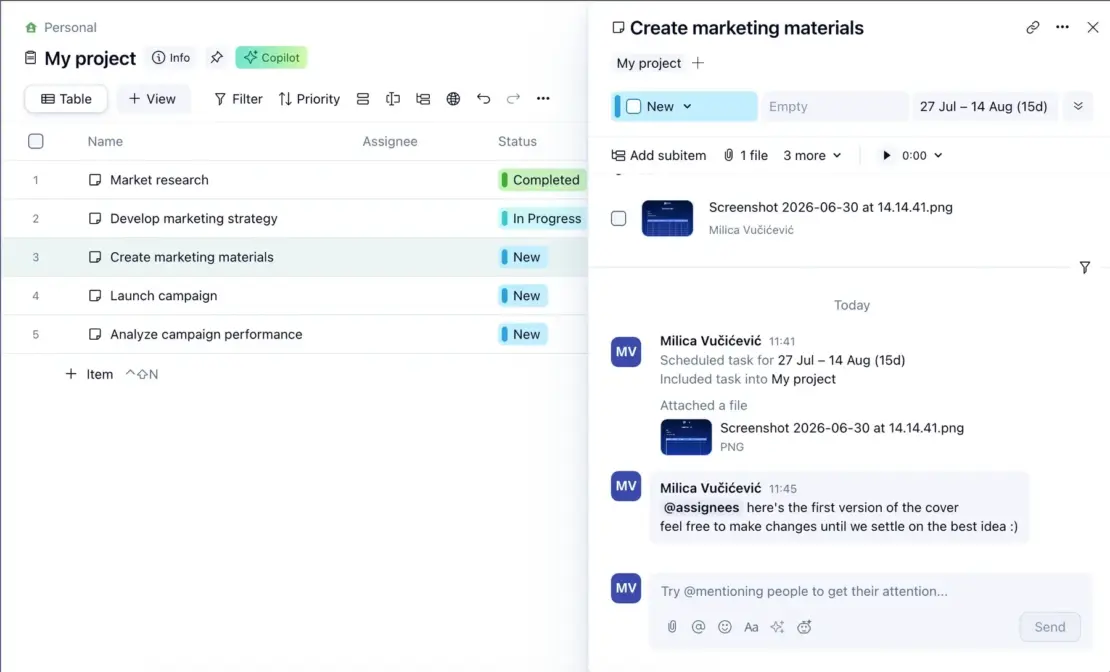The height and width of the screenshot is (672, 1110).
Task: Open screenshot thumbnail in activity feed
Action: point(686,437)
